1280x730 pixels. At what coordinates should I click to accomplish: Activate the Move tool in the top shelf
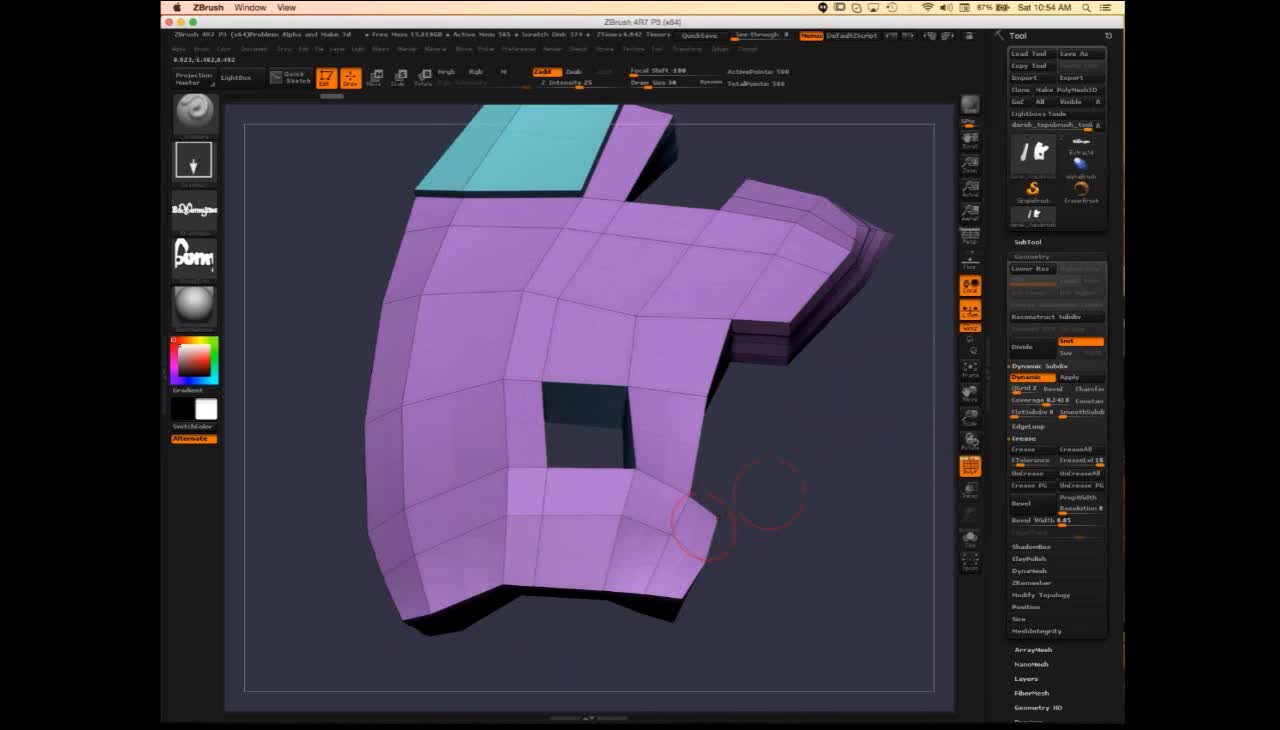(374, 78)
